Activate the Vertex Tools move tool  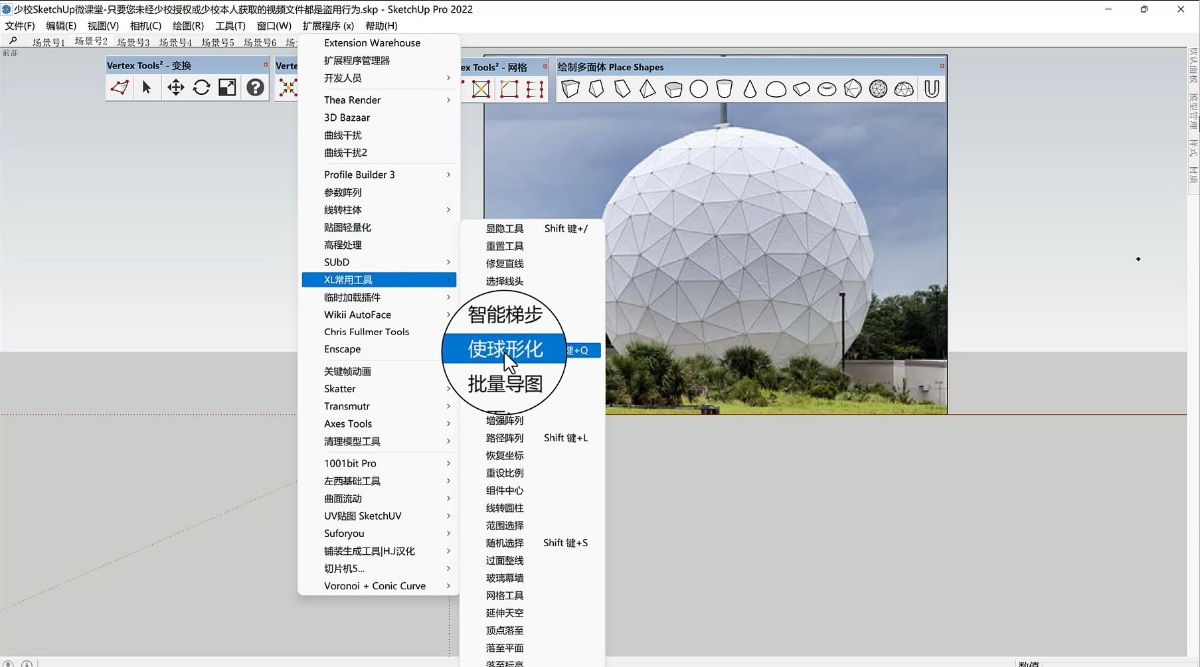click(x=175, y=88)
